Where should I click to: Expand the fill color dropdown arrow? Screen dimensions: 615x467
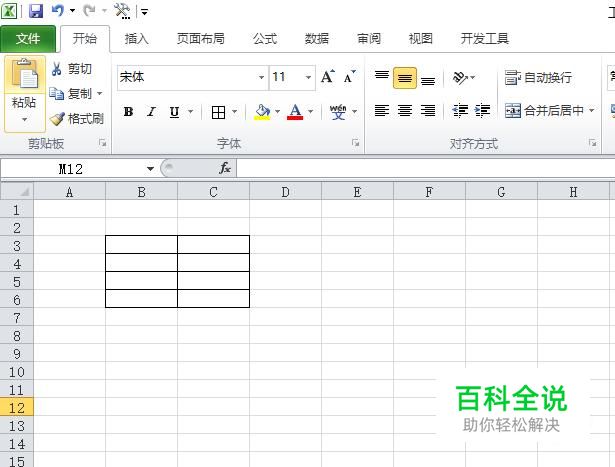click(278, 112)
